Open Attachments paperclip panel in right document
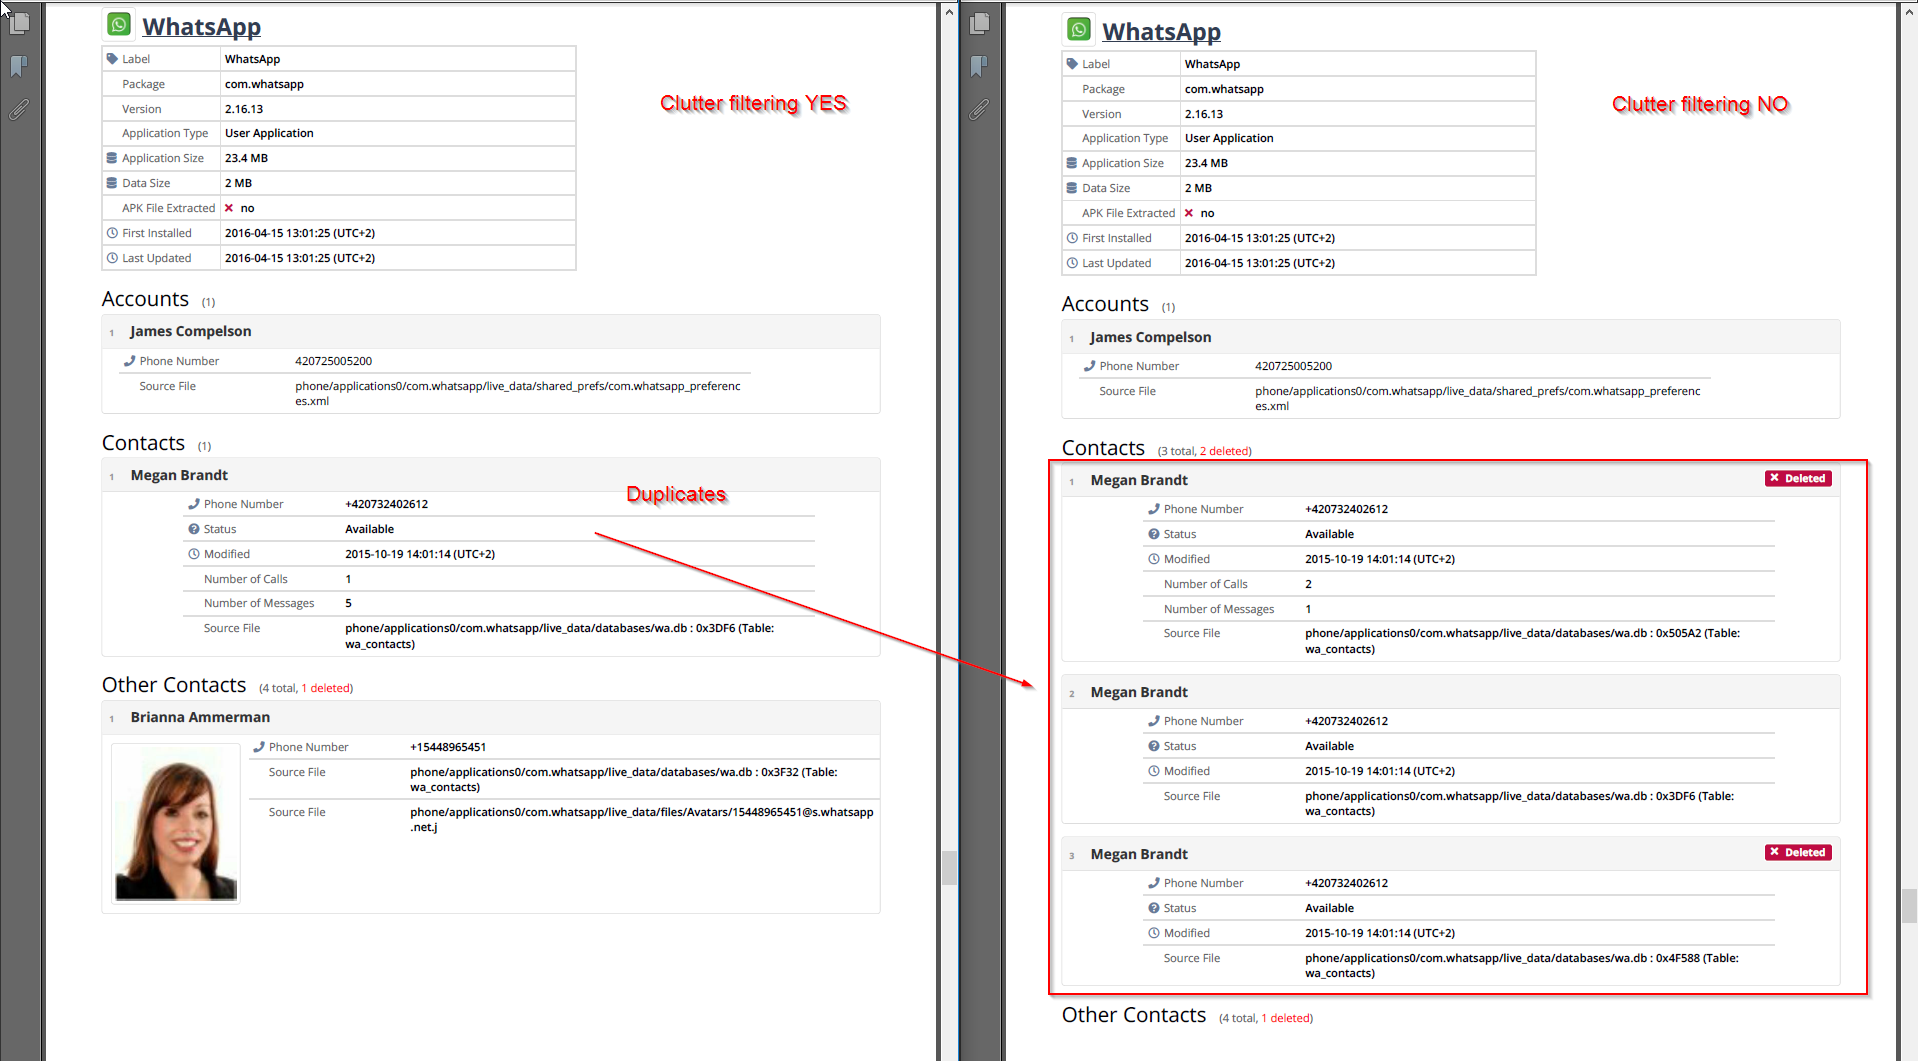The height and width of the screenshot is (1061, 1918). coord(979,109)
